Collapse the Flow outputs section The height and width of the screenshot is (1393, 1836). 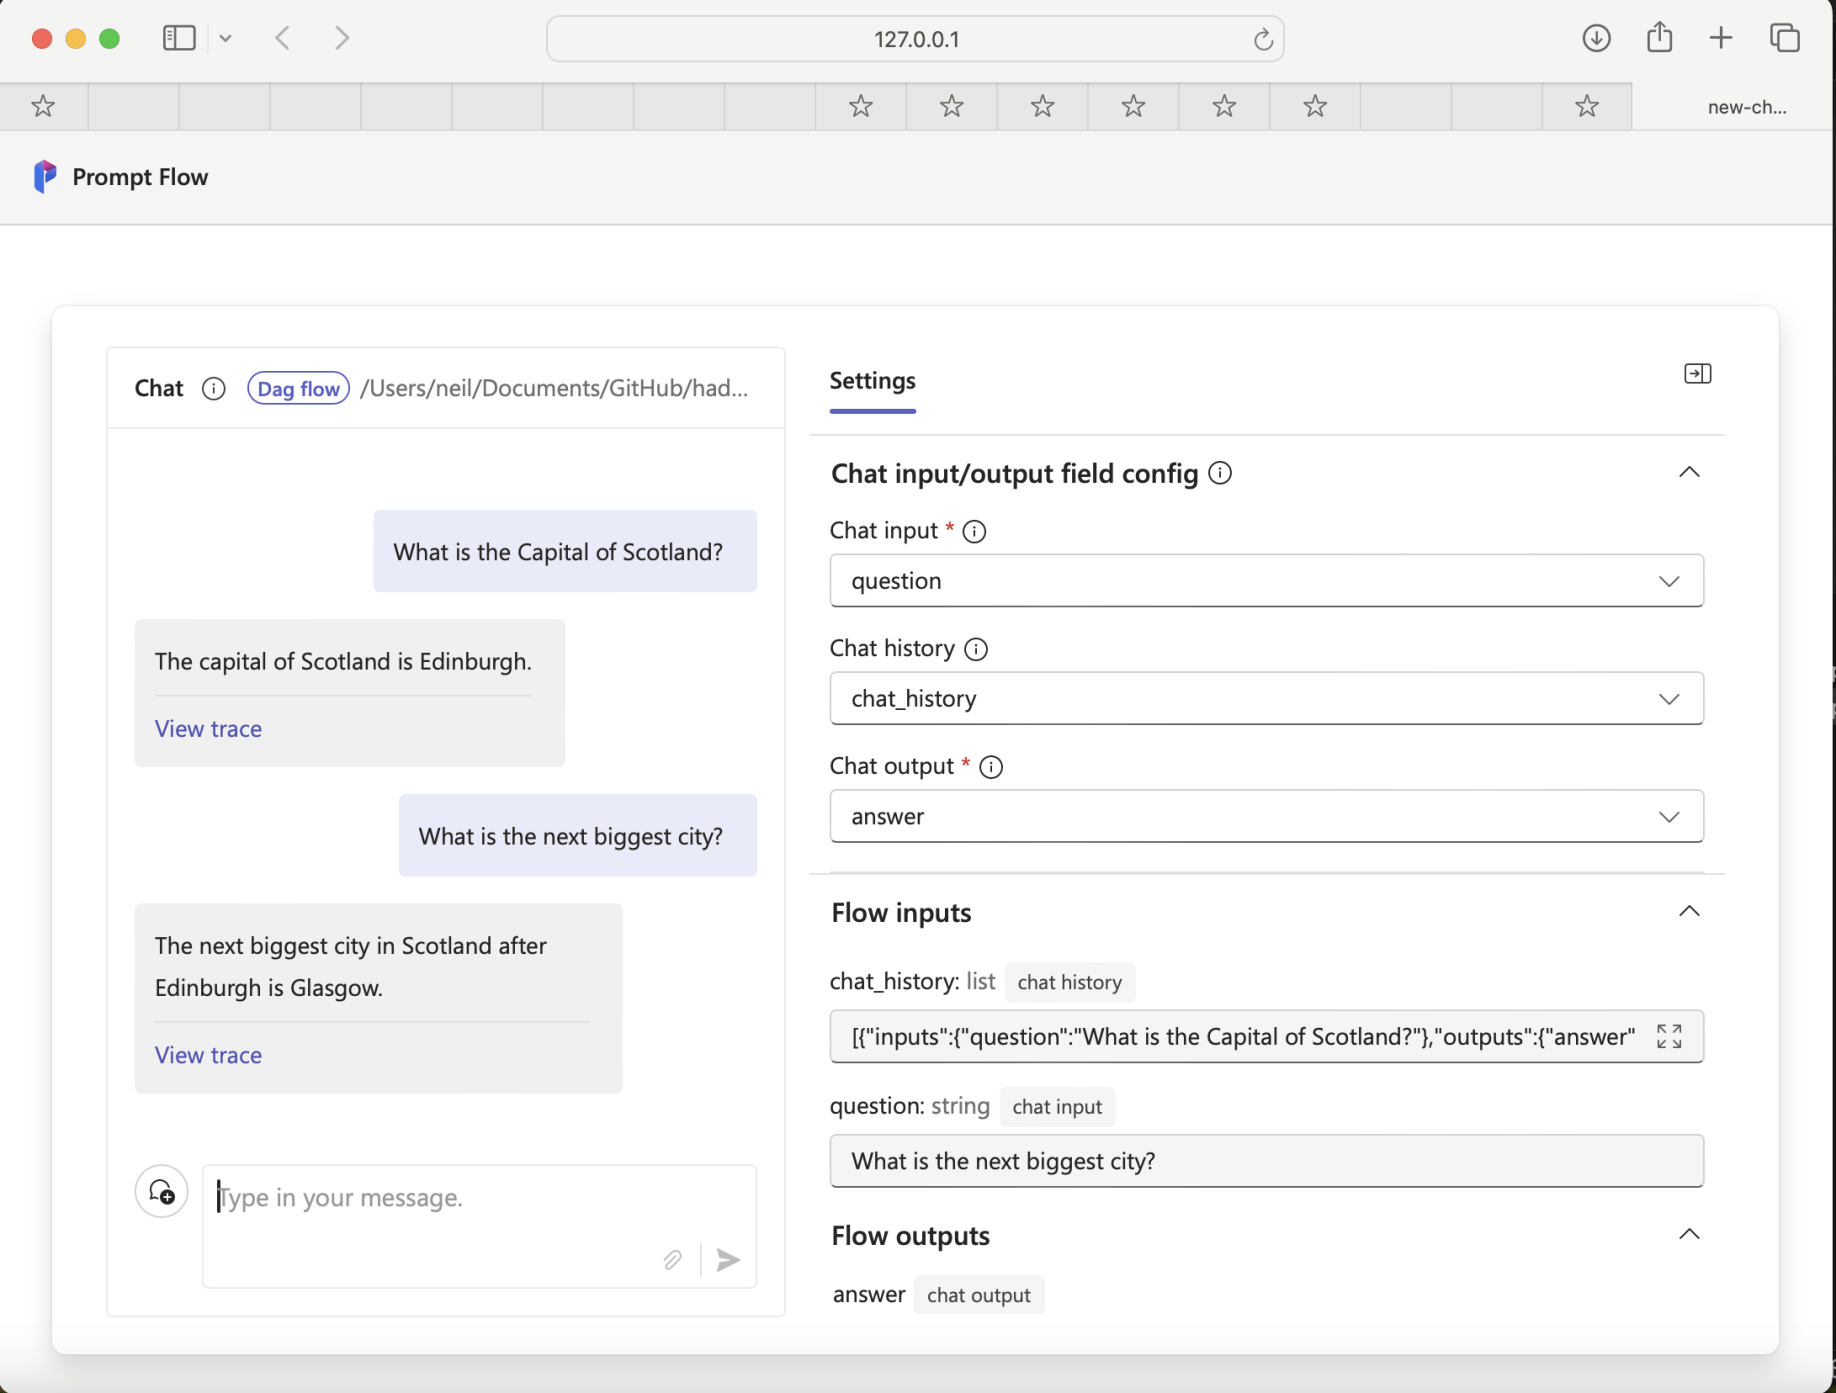[1688, 1234]
